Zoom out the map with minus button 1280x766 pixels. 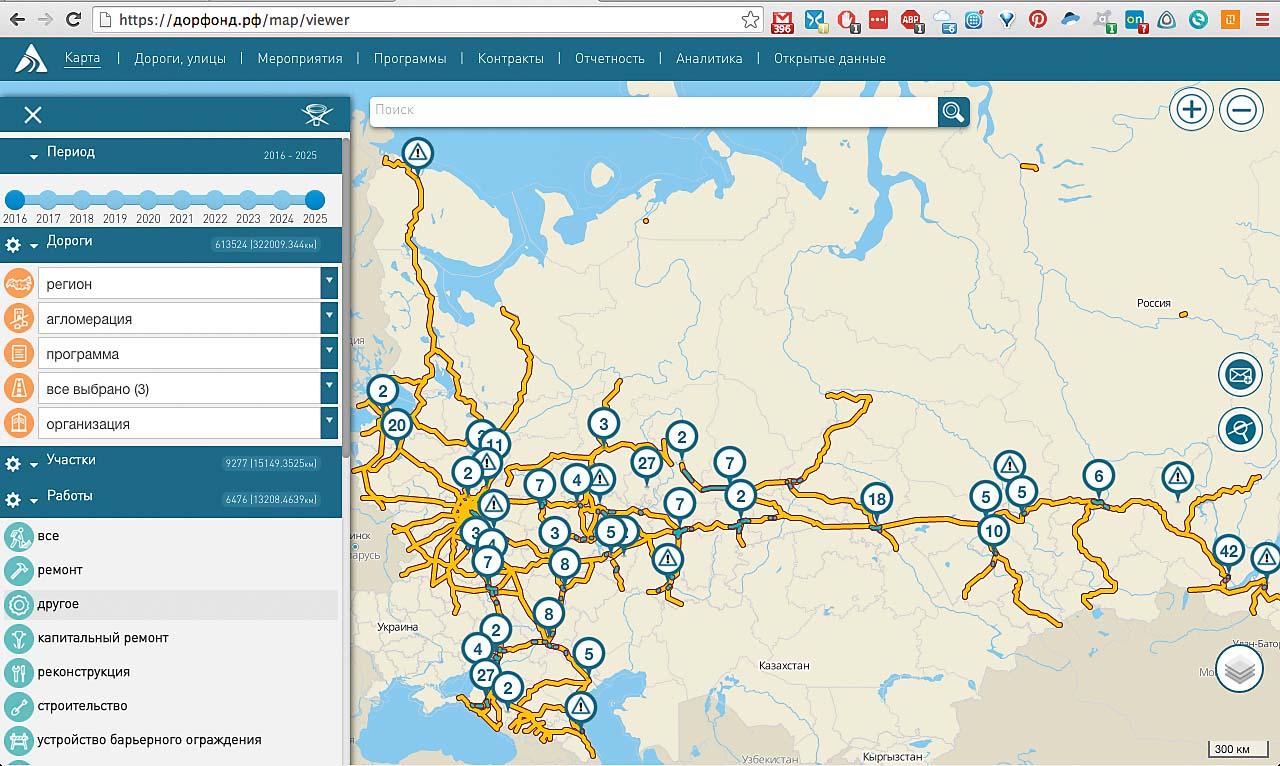click(x=1241, y=108)
